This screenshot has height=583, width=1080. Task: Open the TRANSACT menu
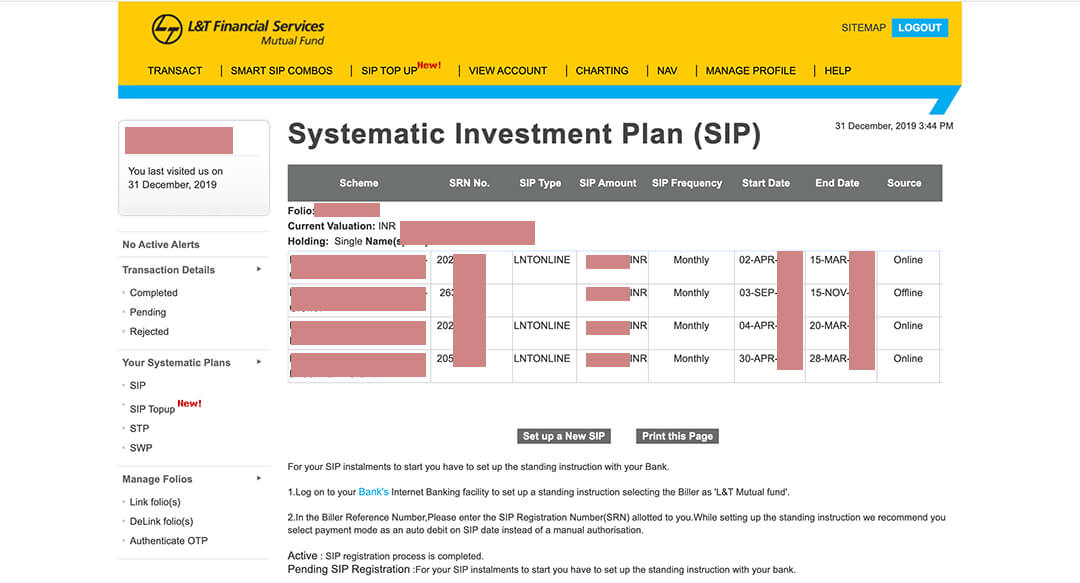(x=175, y=71)
